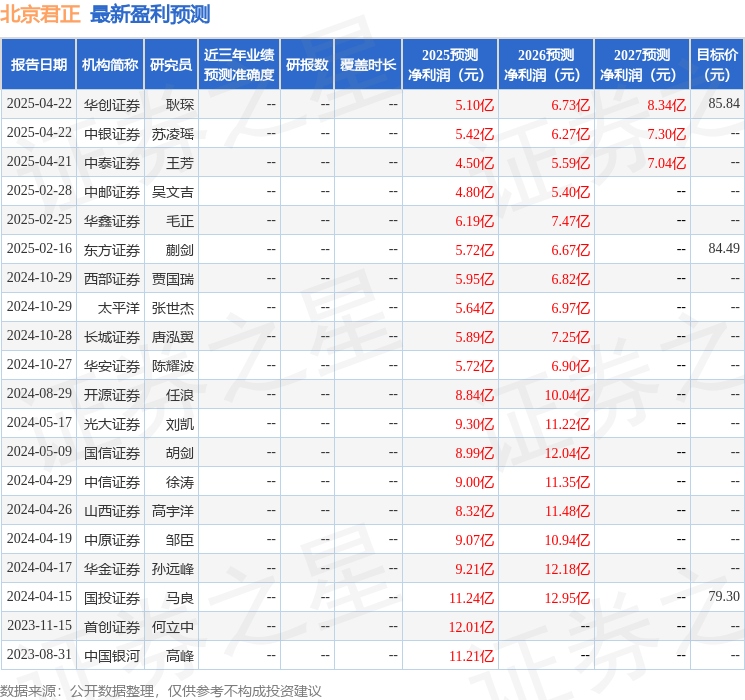Click the 2026预测净利润 column header
The image size is (745, 700).
click(546, 64)
